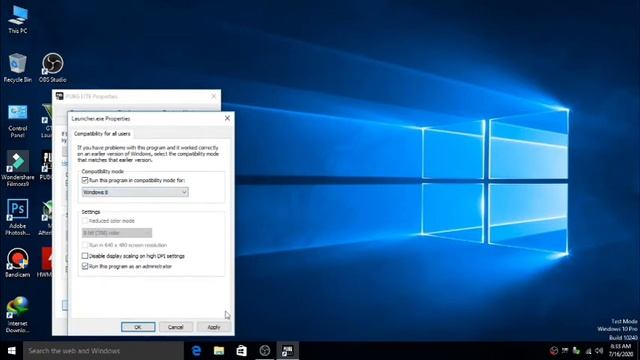Open Control Panel desktop icon
Viewport: 640px width, 360px height.
pos(18,121)
